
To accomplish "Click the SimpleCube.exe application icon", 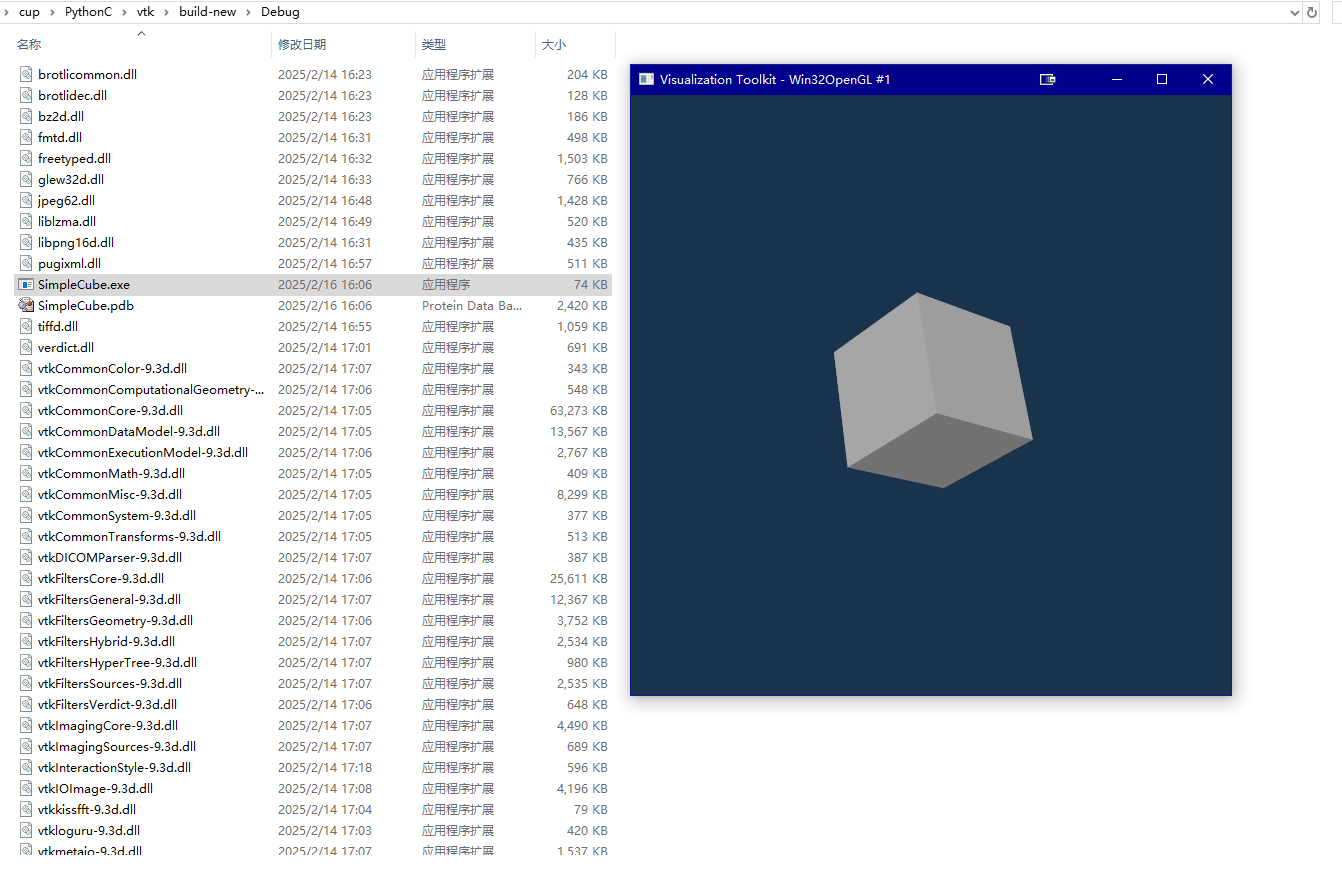I will 26,284.
